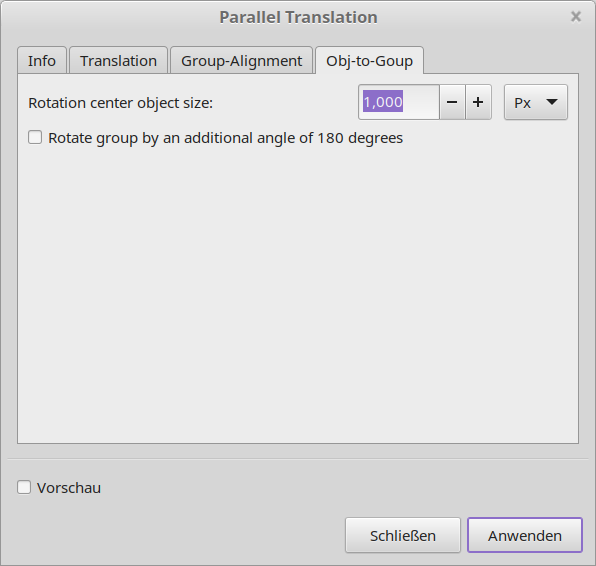Click the 'Rotate group by an additional angle' label
This screenshot has width=596, height=566.
(x=225, y=138)
